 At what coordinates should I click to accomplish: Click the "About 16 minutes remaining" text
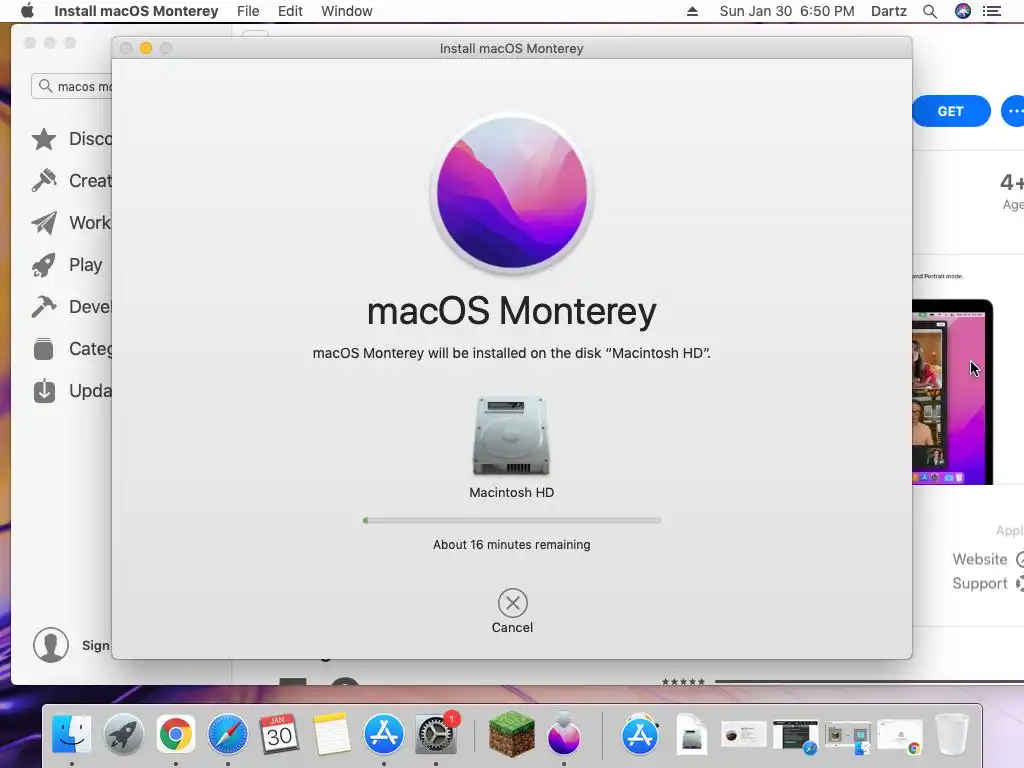point(511,545)
